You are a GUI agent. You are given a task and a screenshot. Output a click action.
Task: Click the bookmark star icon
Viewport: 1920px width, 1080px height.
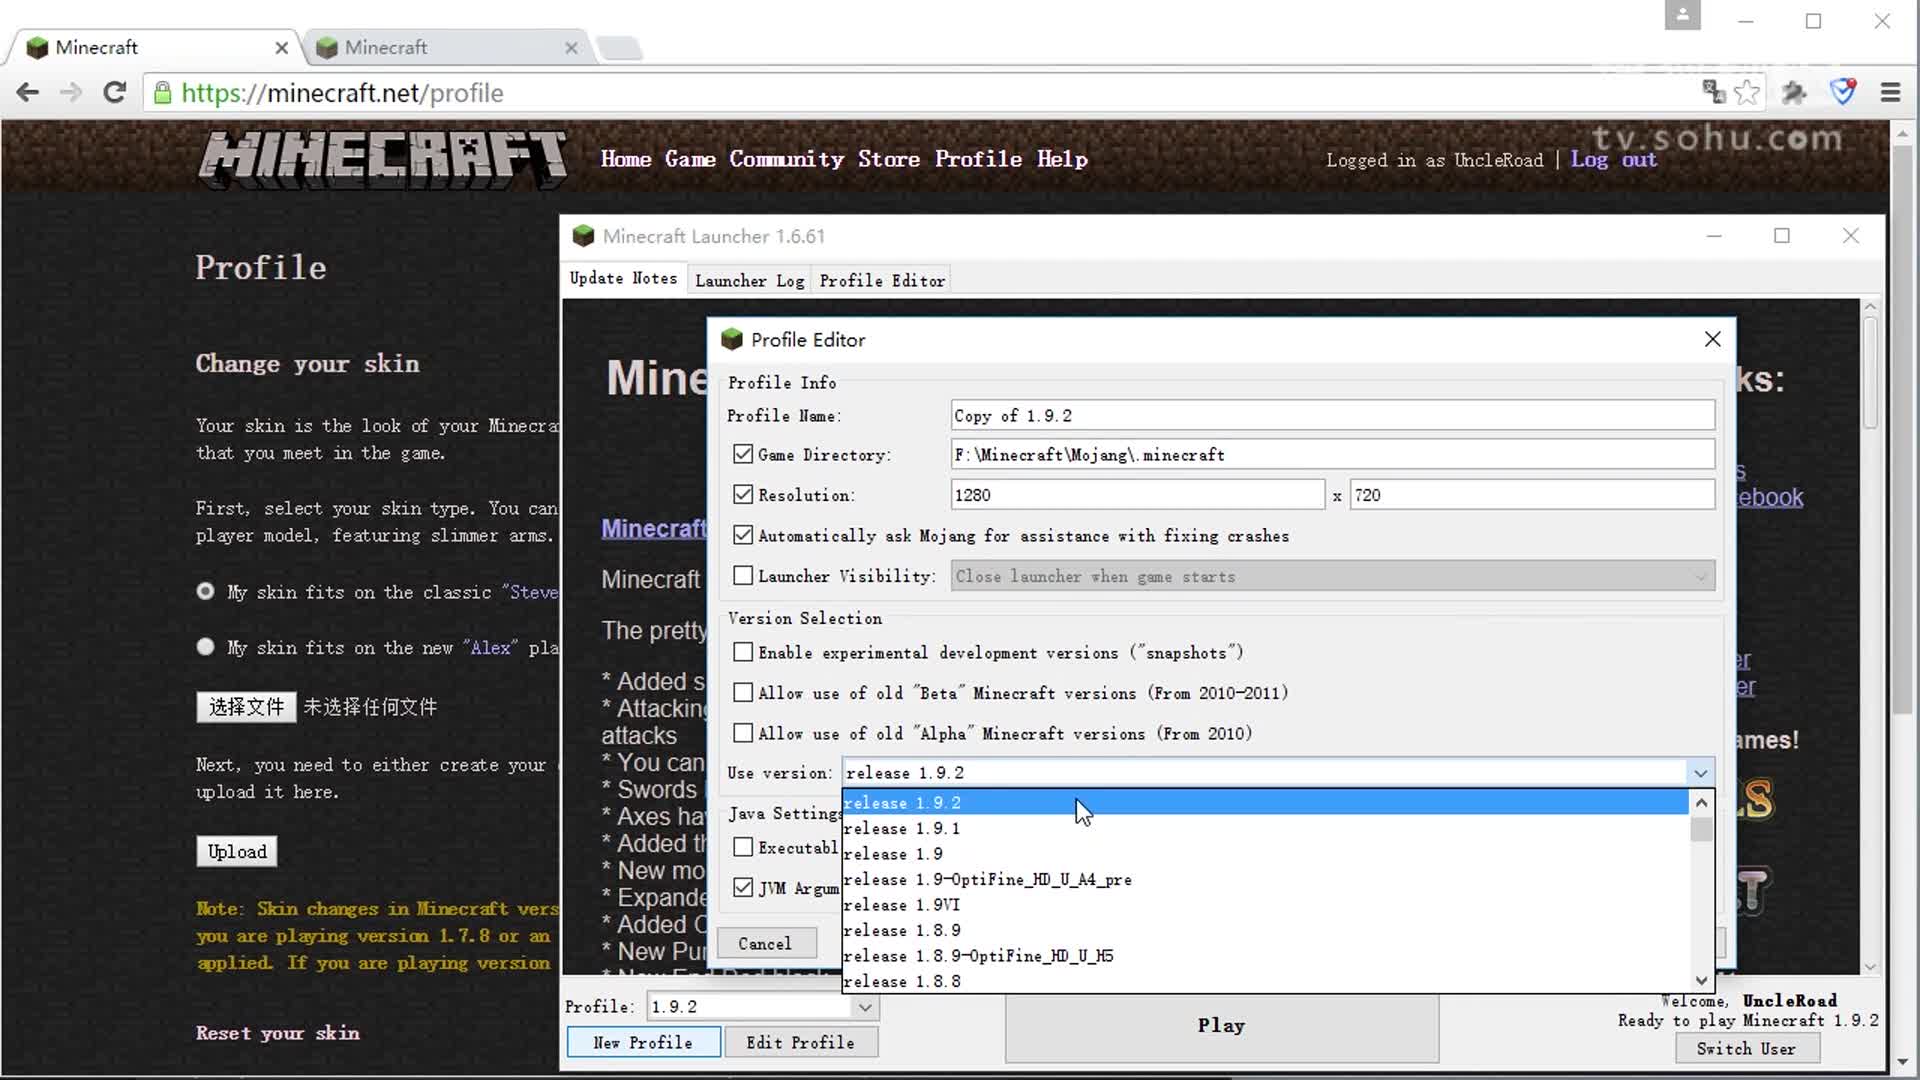[1747, 93]
